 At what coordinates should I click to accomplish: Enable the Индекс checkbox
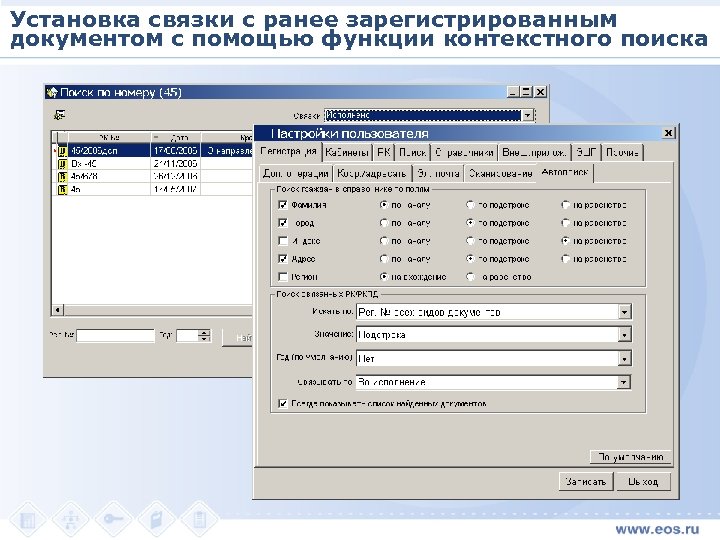pos(283,241)
